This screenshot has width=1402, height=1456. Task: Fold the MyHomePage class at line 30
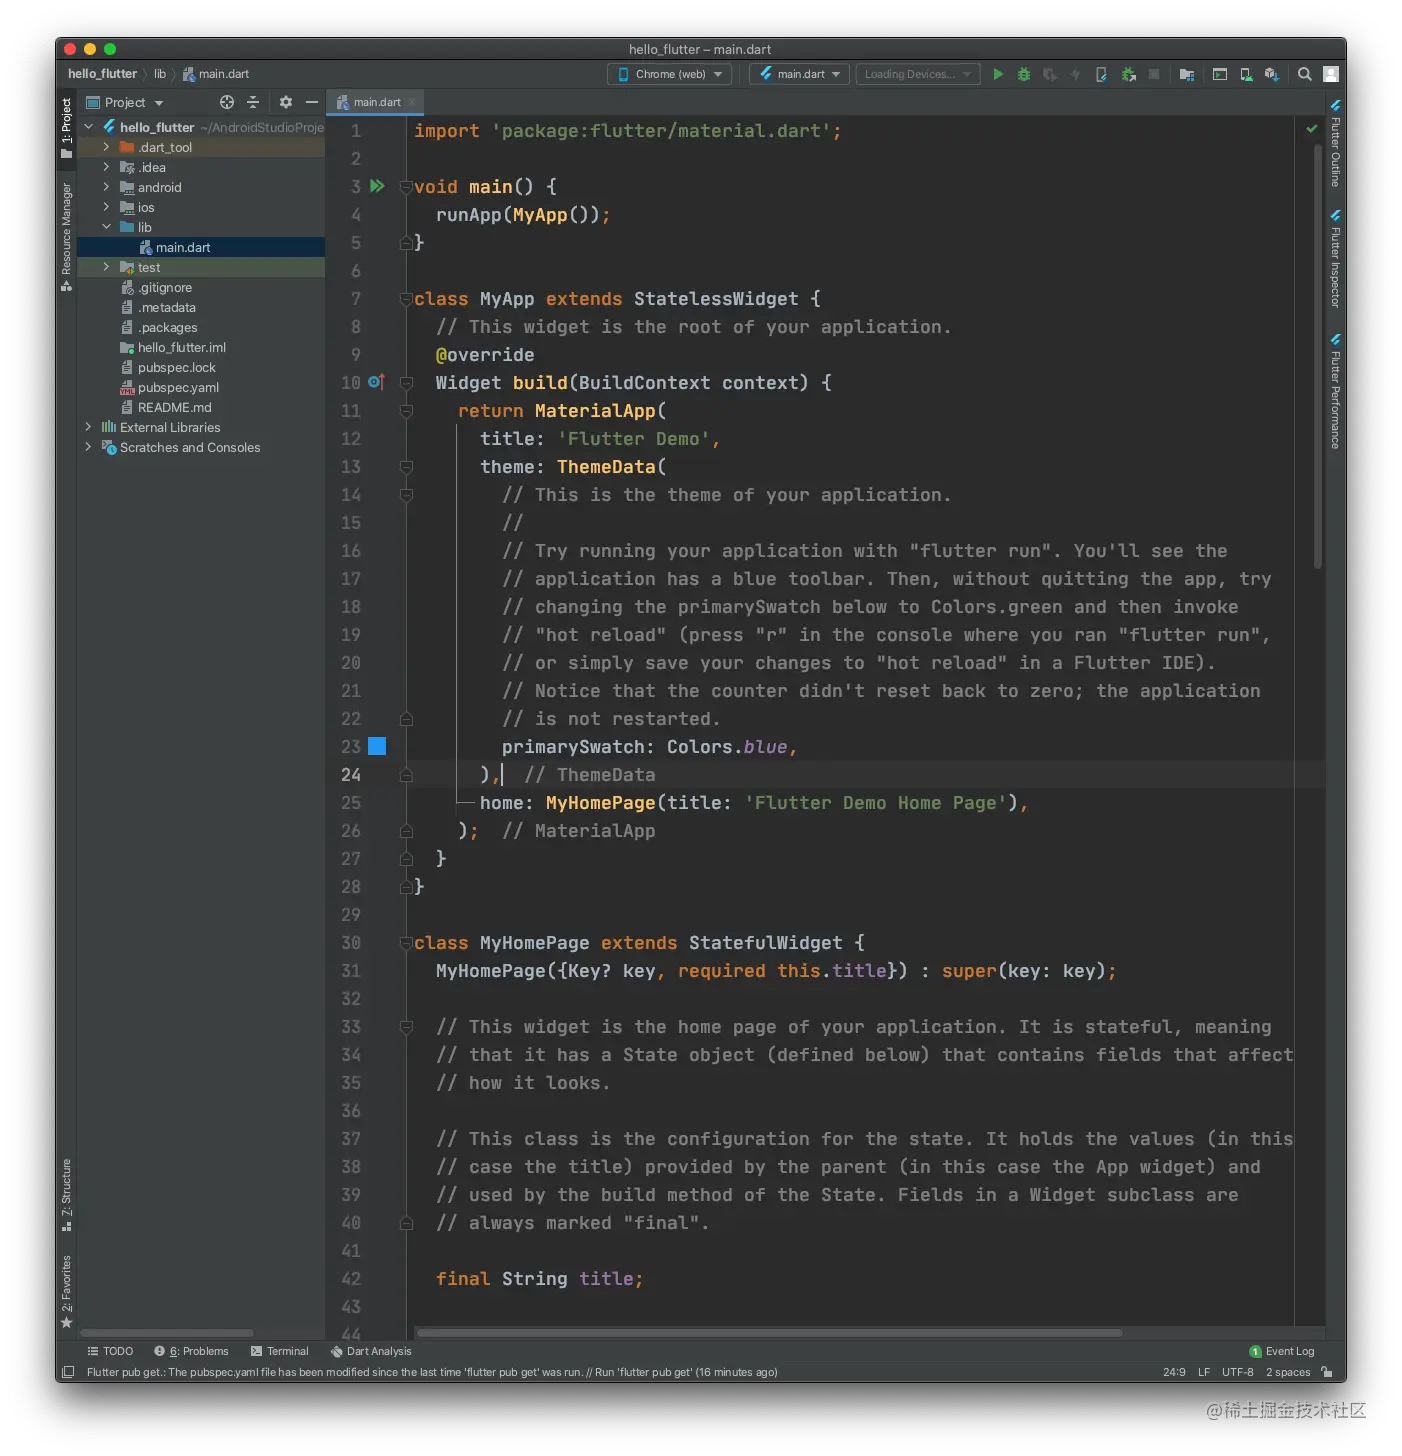[406, 942]
